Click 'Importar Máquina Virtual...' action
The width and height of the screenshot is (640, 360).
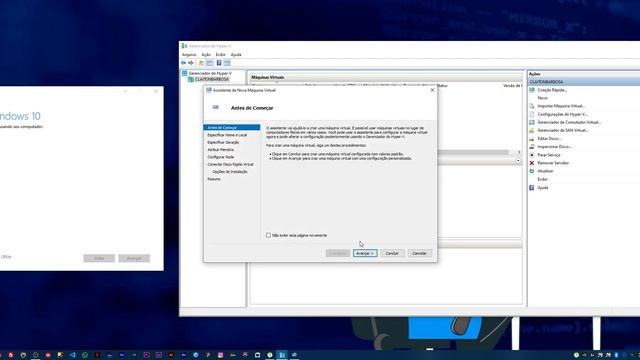[x=561, y=106]
